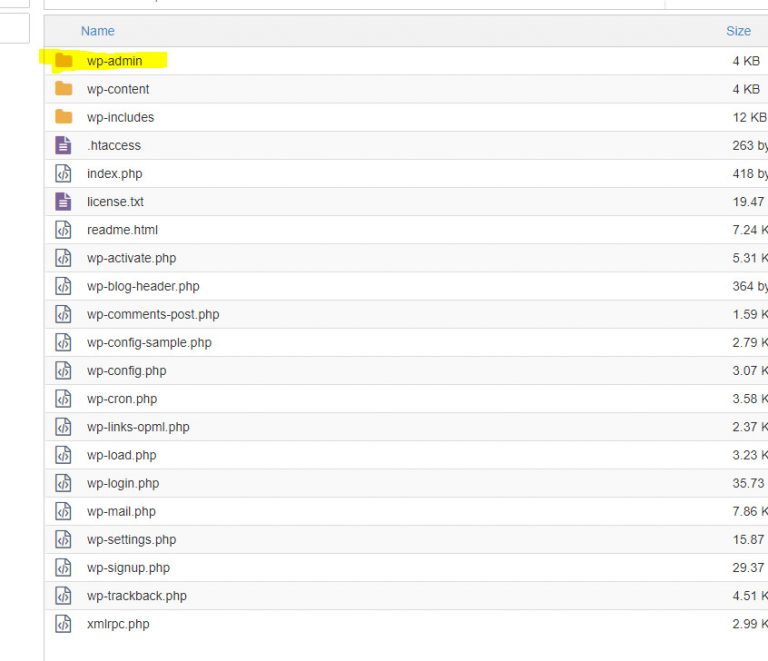Select the wp-trackback.php file name
This screenshot has width=768, height=661.
coord(137,596)
